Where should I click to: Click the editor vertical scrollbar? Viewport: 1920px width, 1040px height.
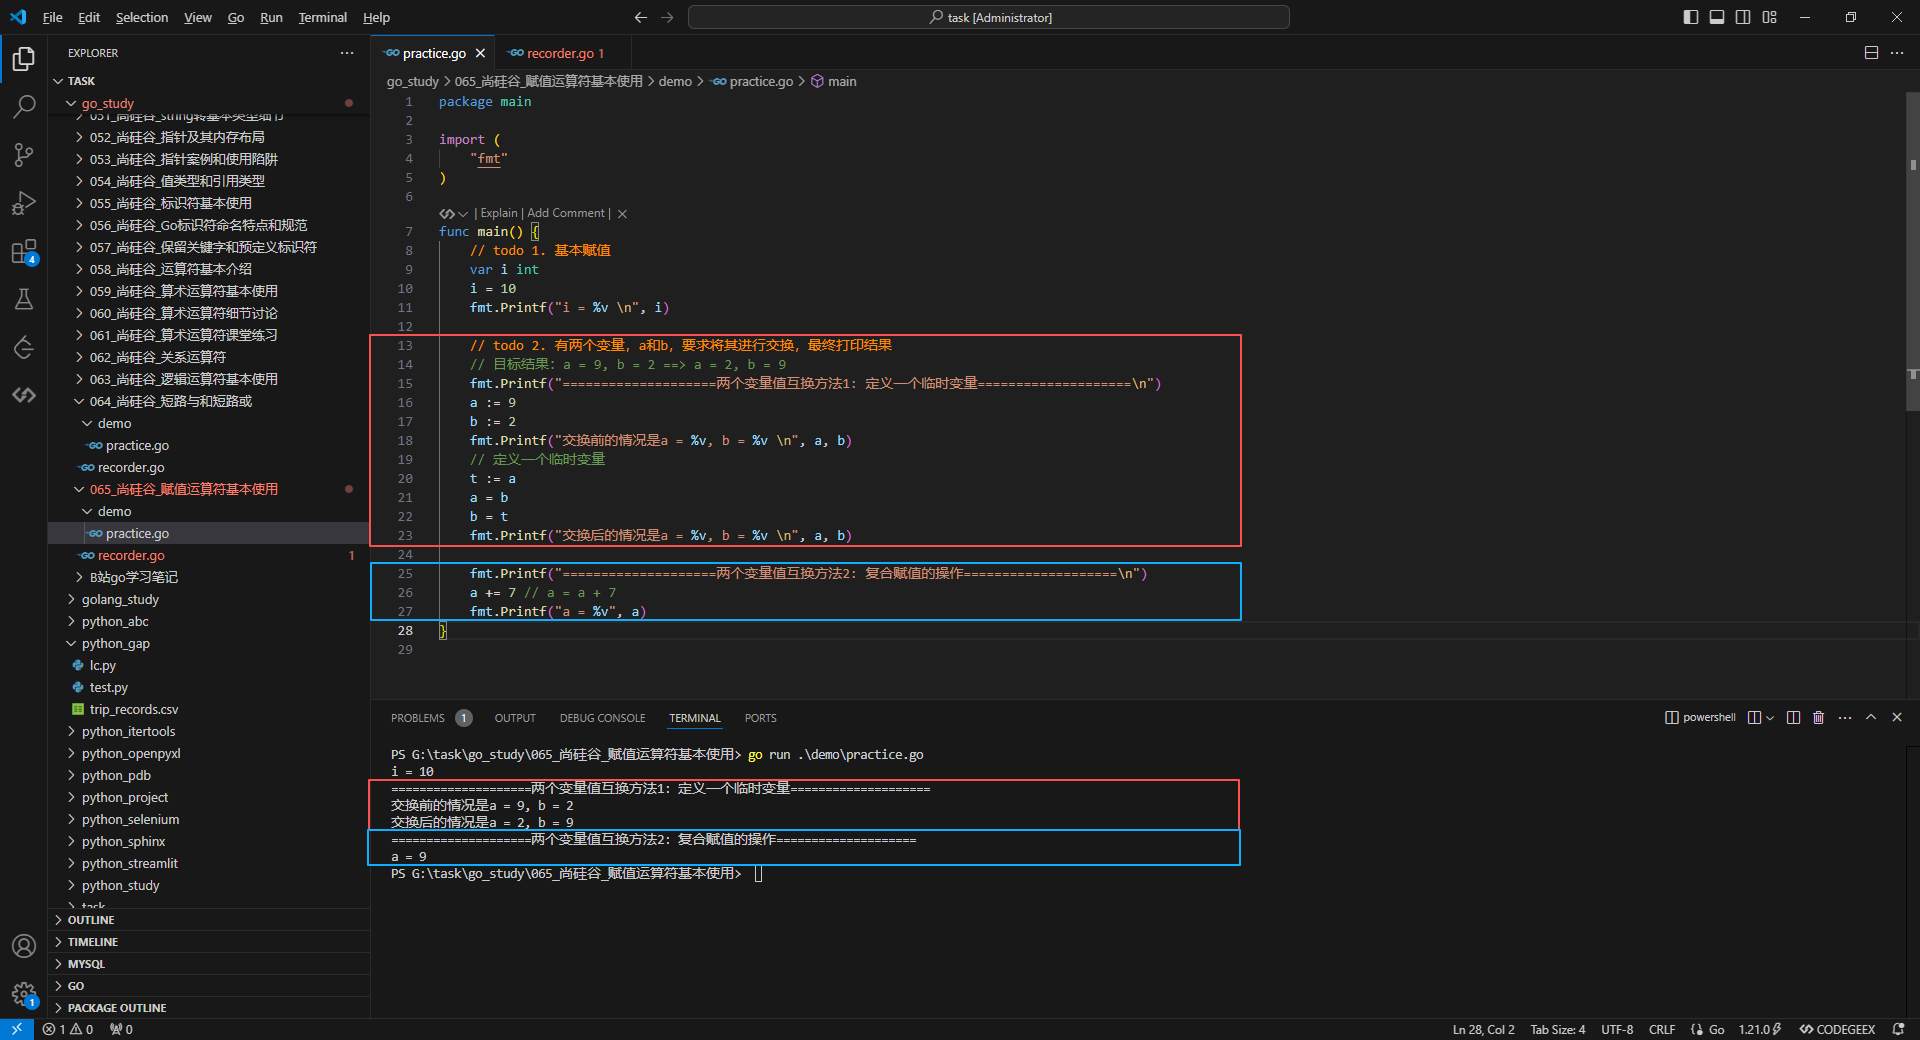[x=1912, y=250]
